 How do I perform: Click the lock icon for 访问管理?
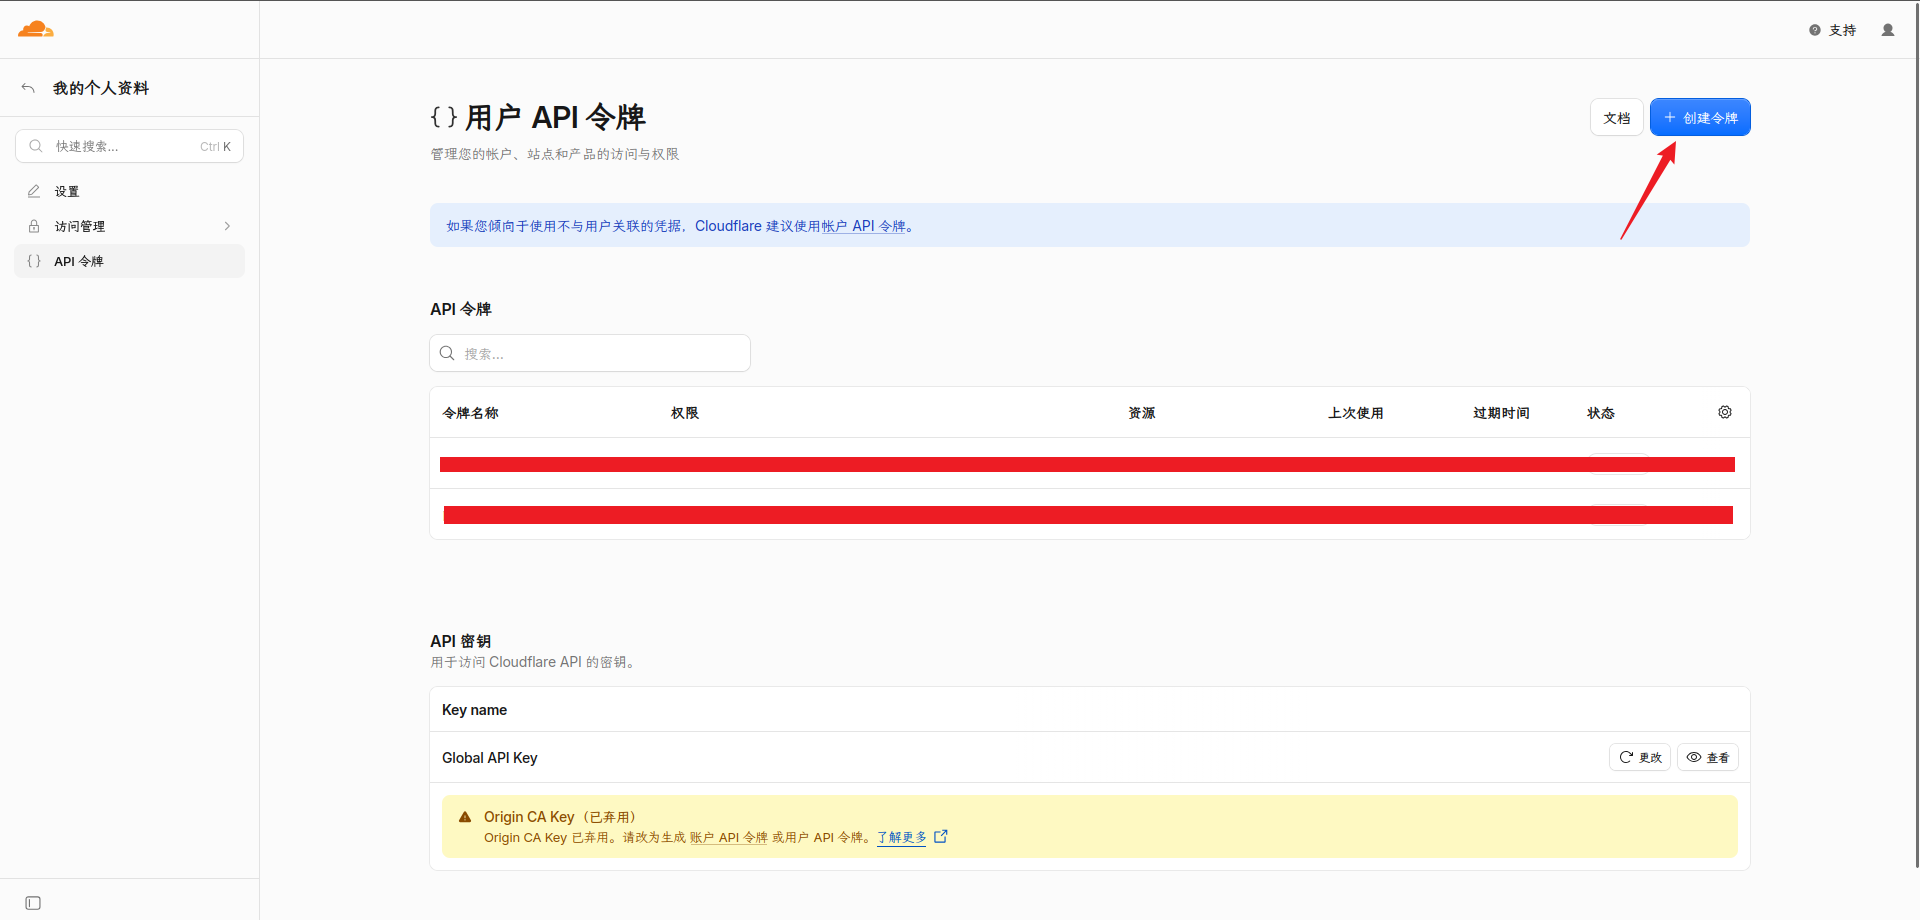point(34,226)
